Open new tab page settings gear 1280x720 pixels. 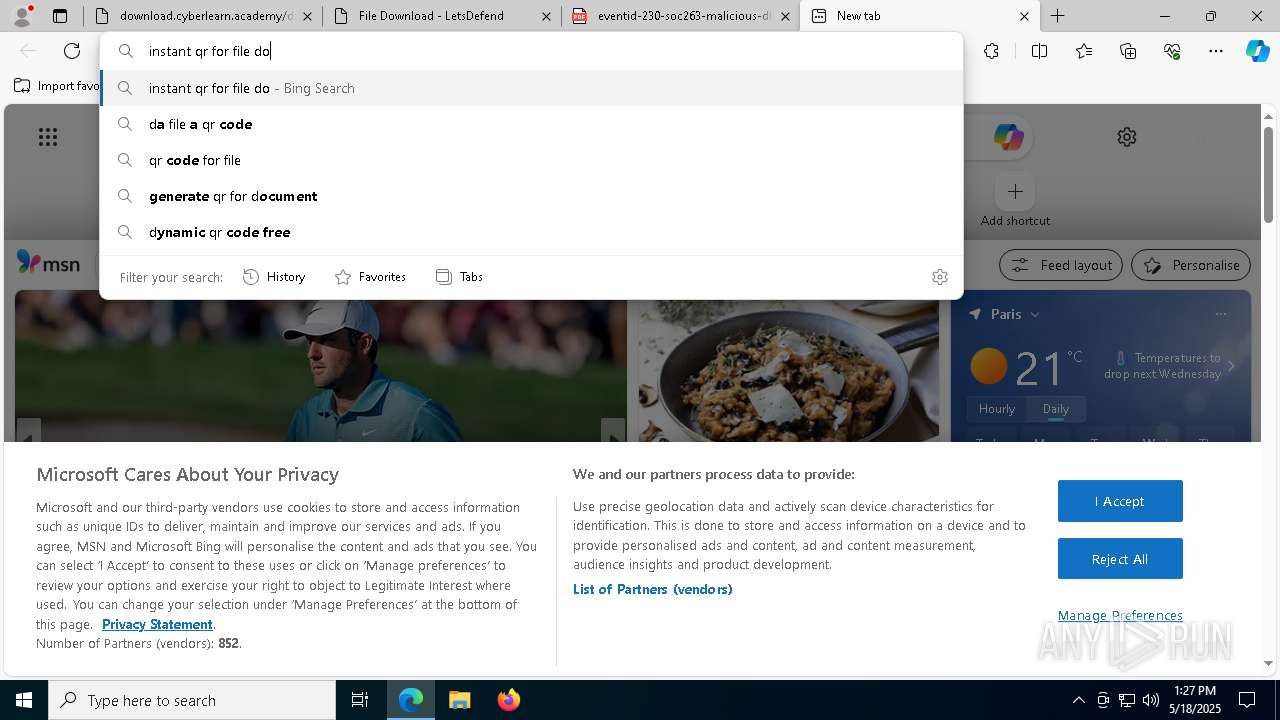point(1127,137)
